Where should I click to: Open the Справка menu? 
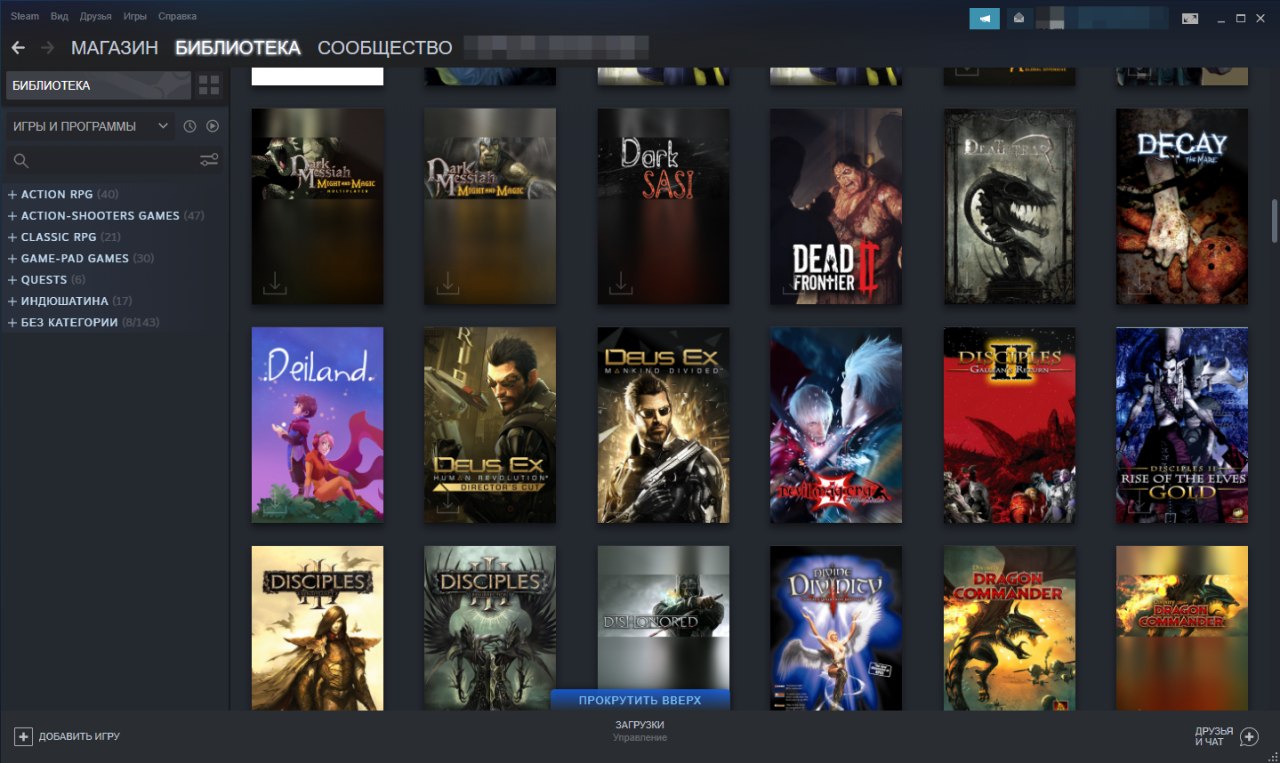tap(177, 16)
